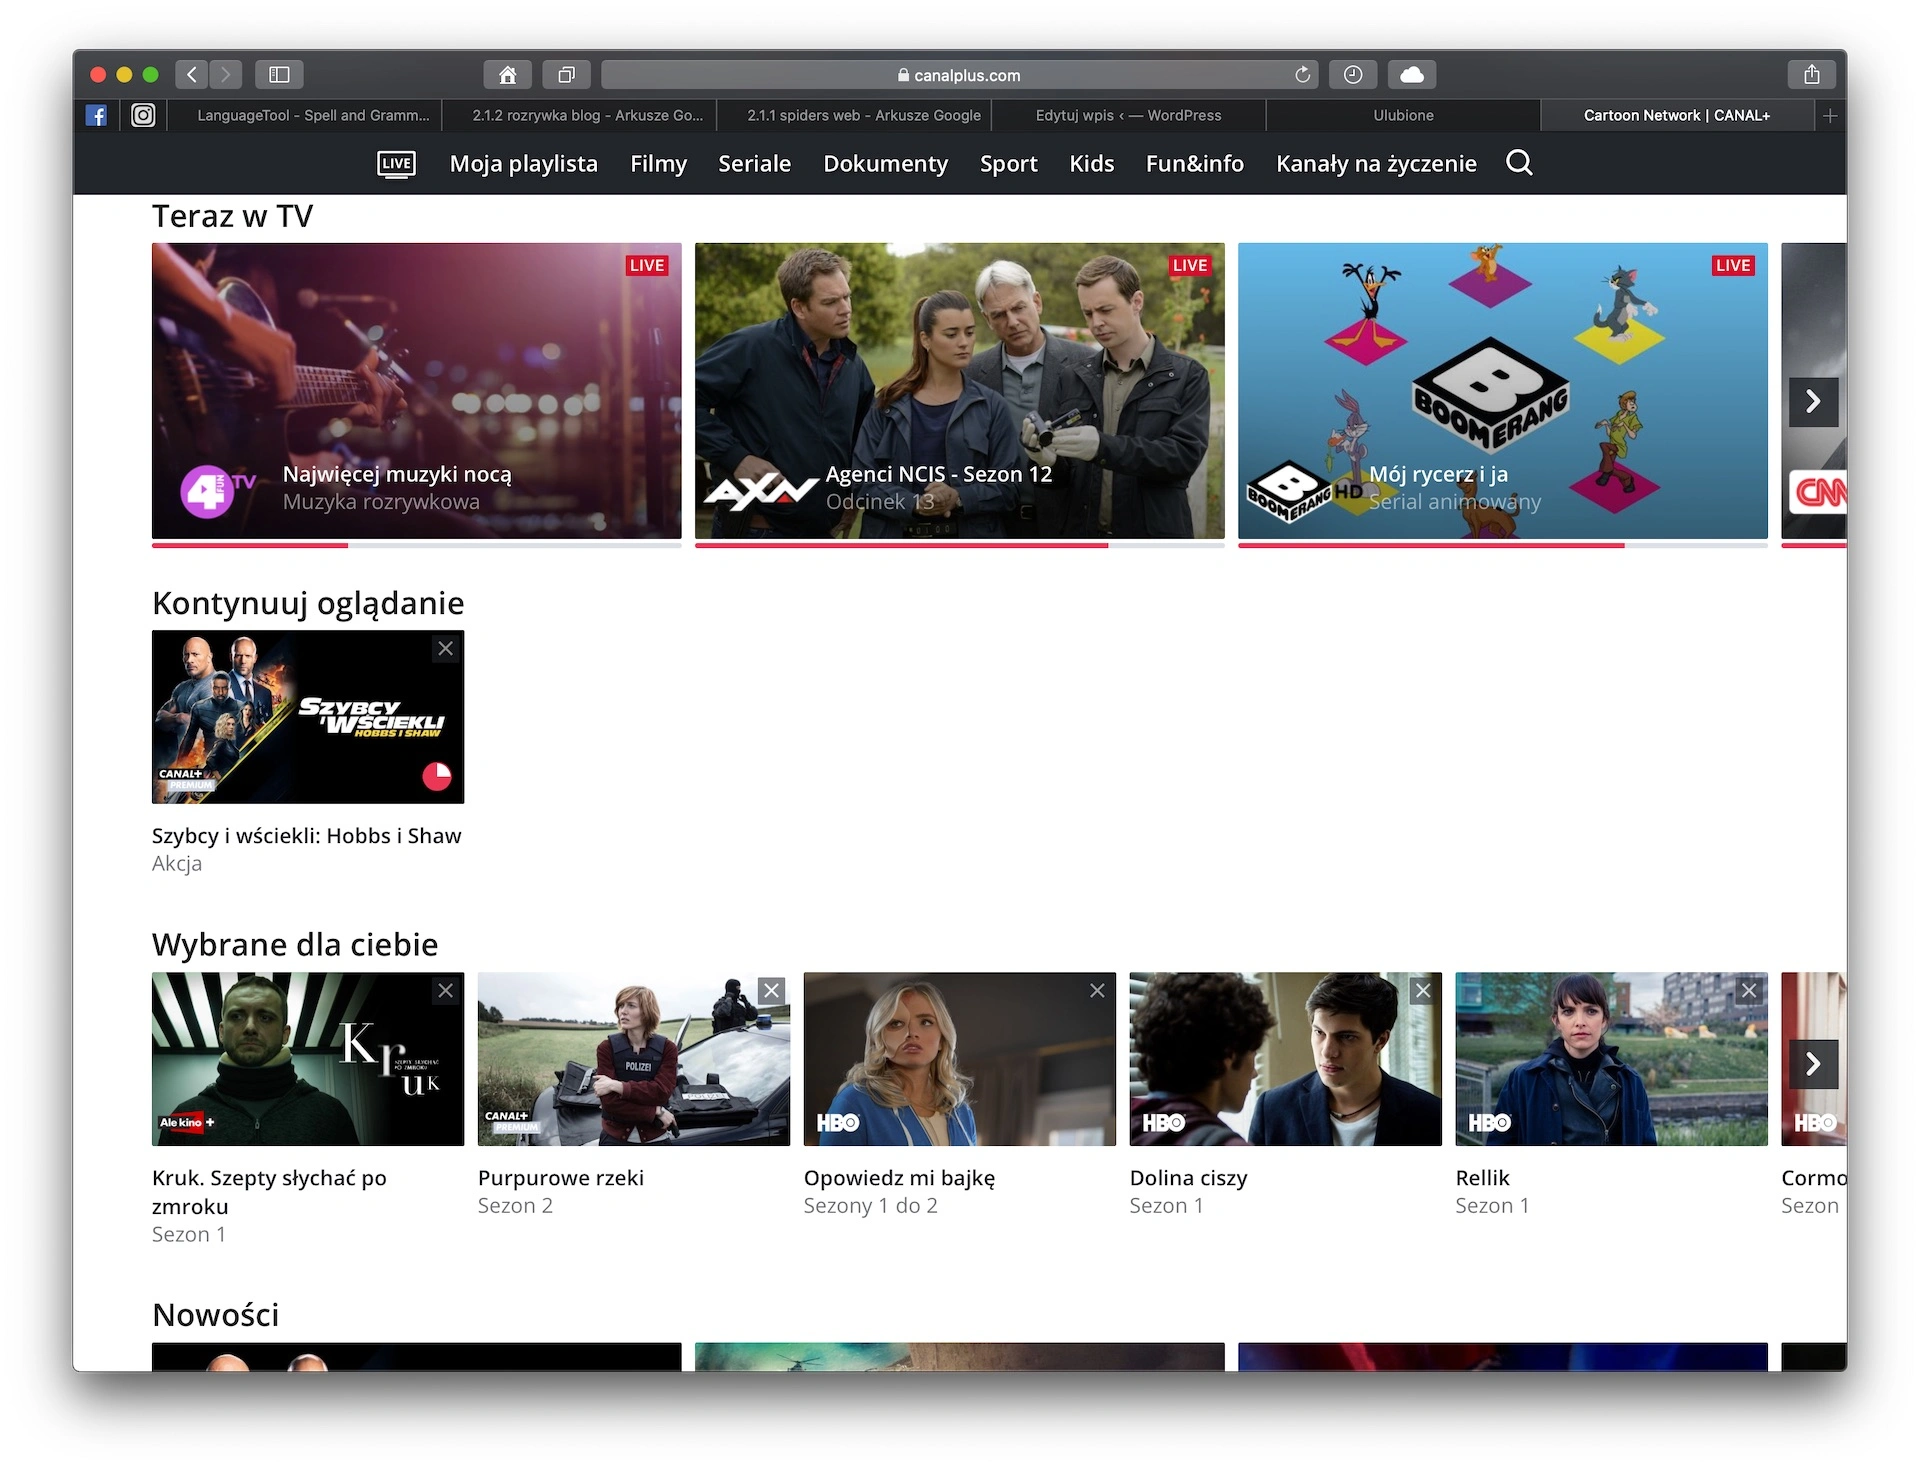The width and height of the screenshot is (1920, 1468).
Task: Reload the canalplus.com page
Action: coord(1302,75)
